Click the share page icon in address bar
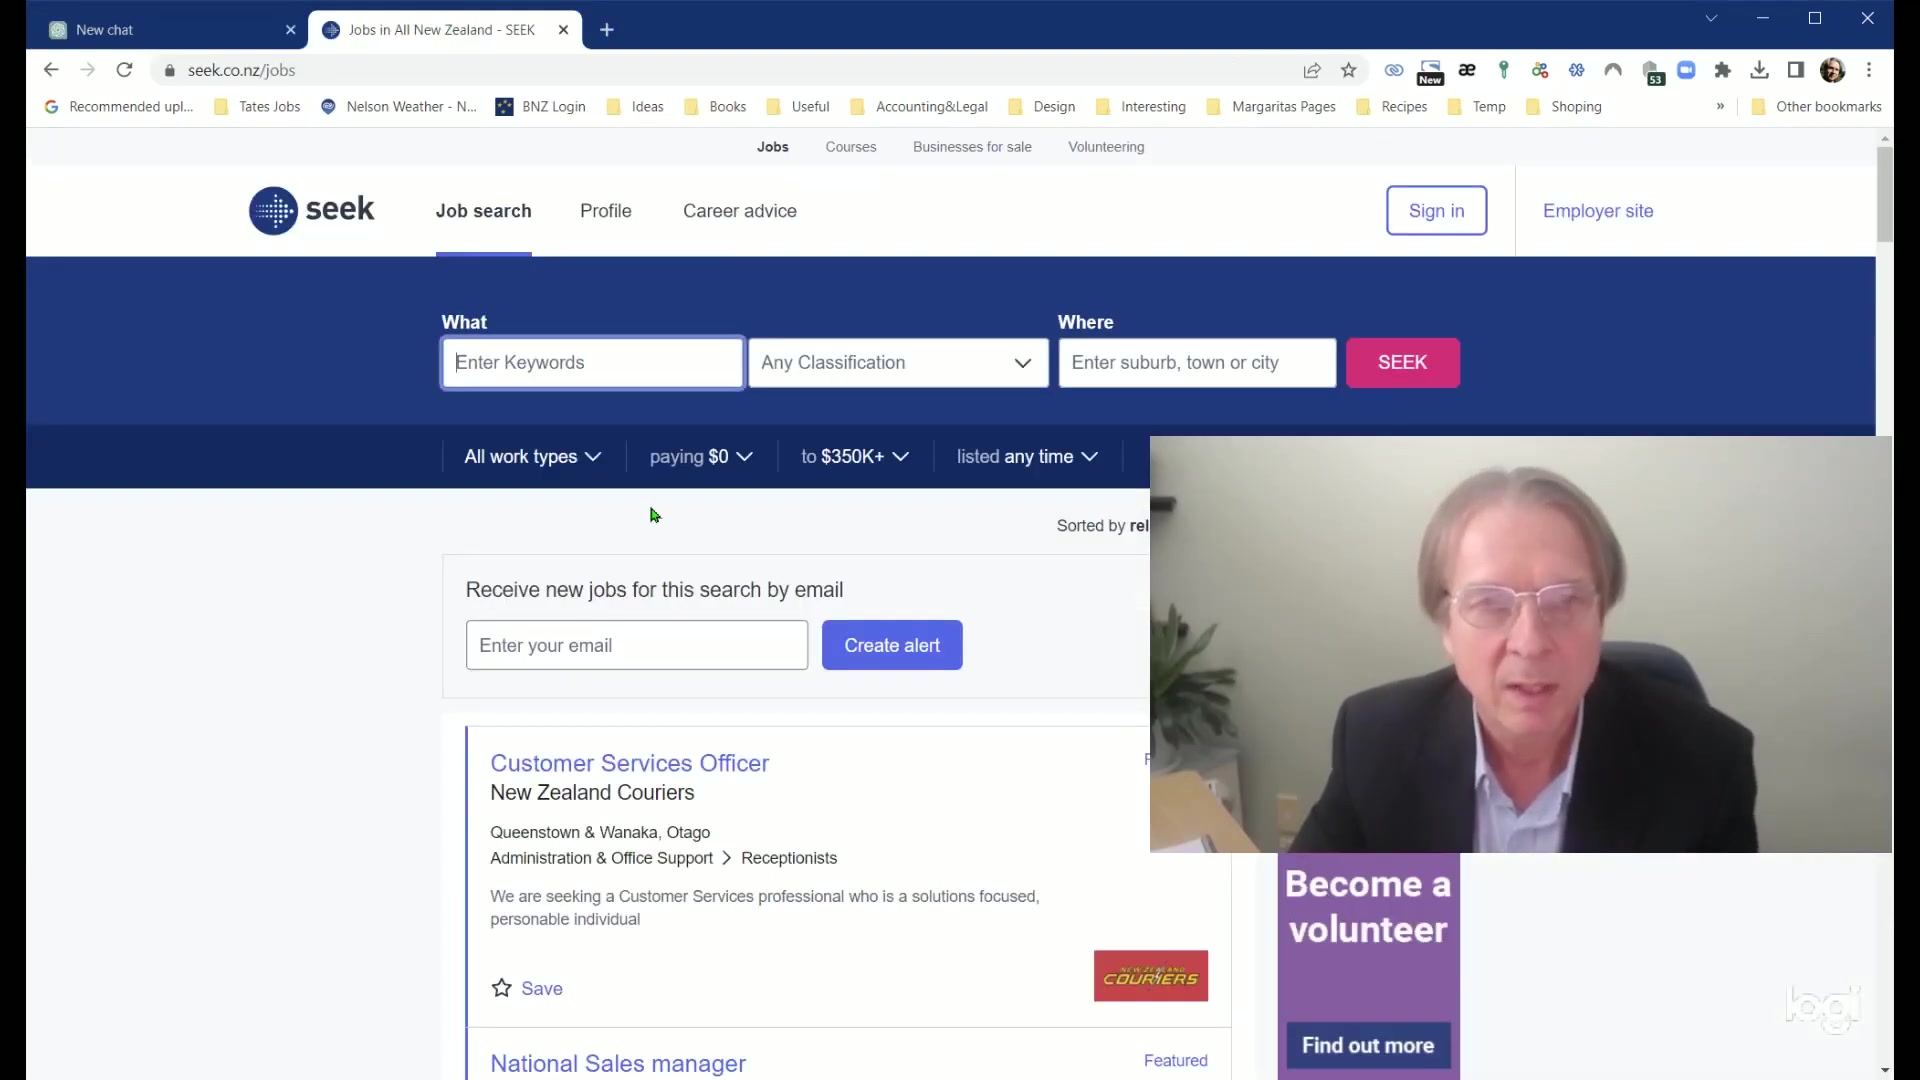The width and height of the screenshot is (1920, 1080). [1312, 70]
